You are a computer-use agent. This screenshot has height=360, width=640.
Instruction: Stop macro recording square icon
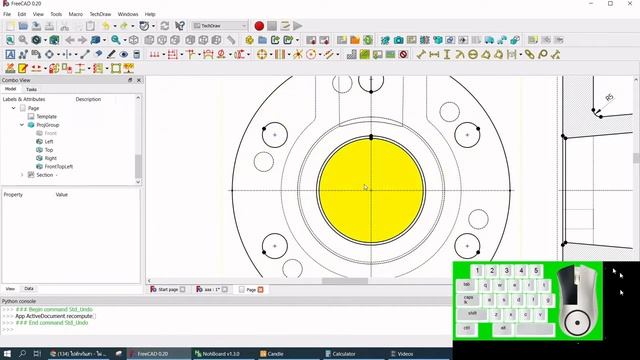click(272, 26)
